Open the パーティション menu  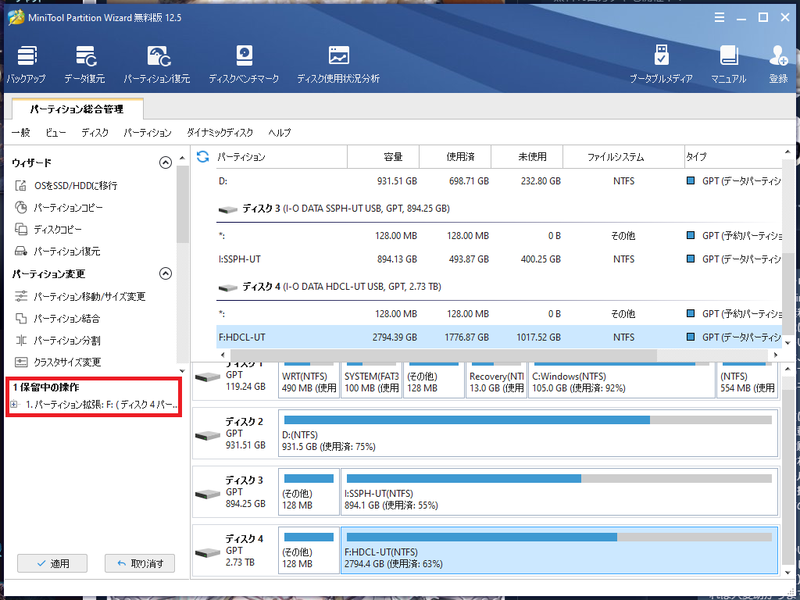pos(147,133)
